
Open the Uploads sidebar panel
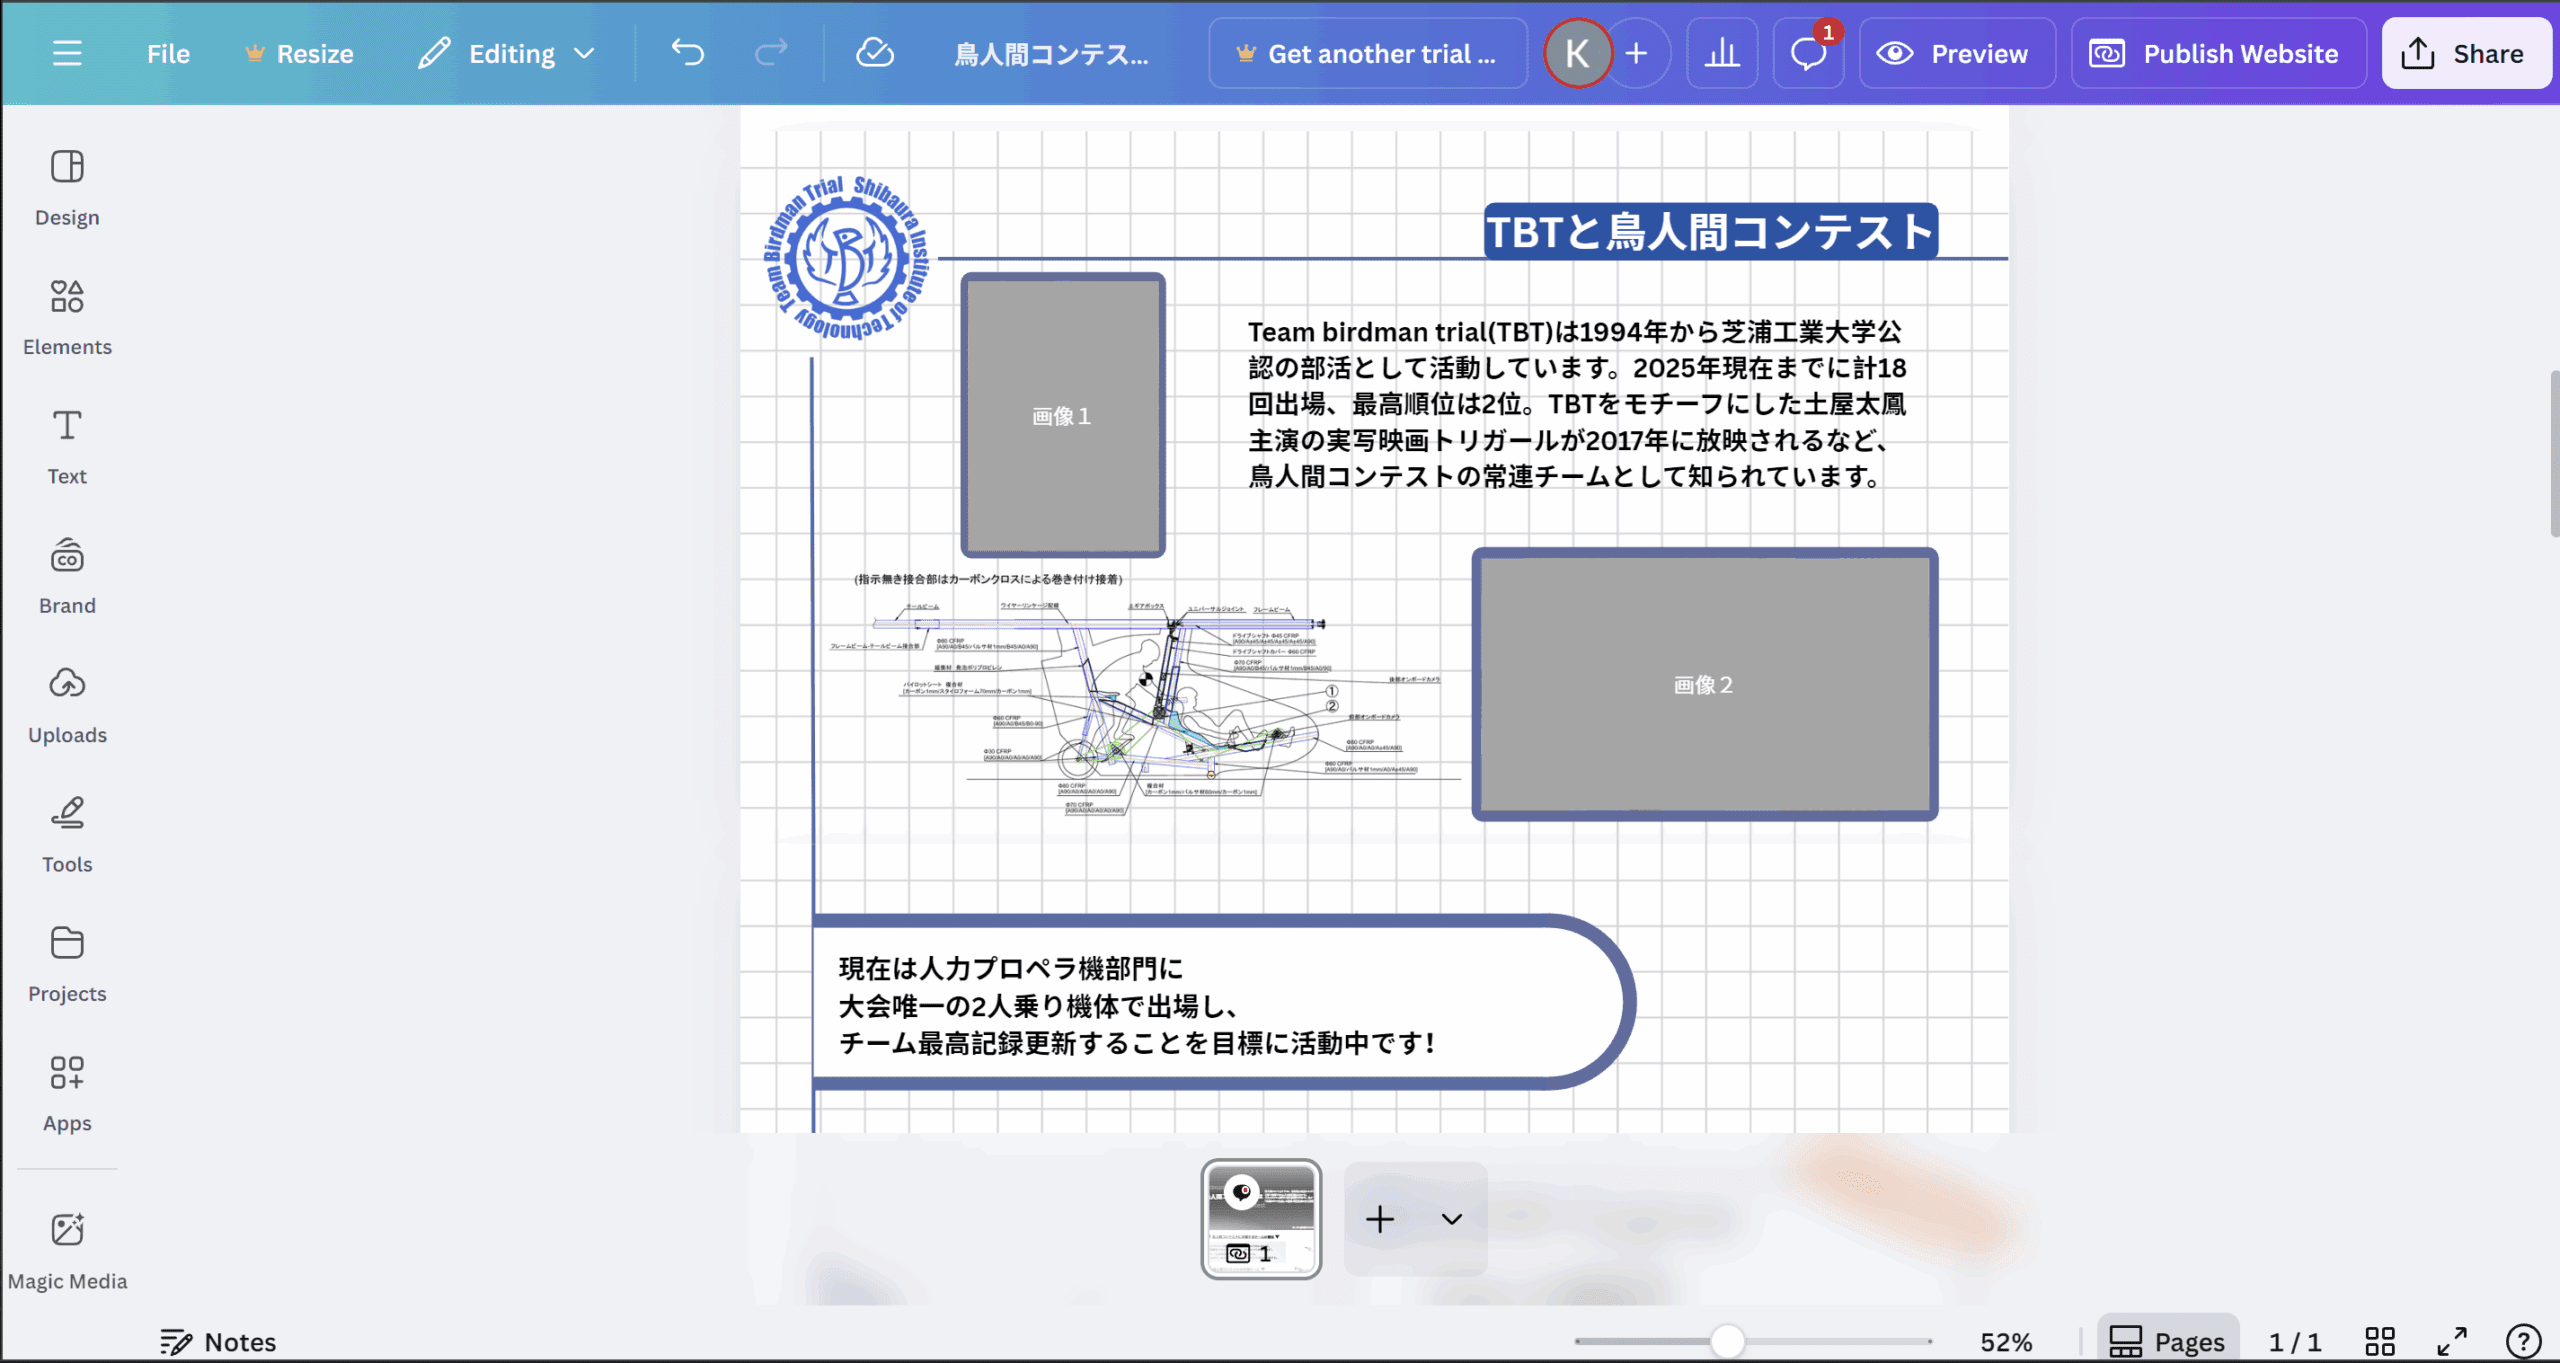click(67, 704)
